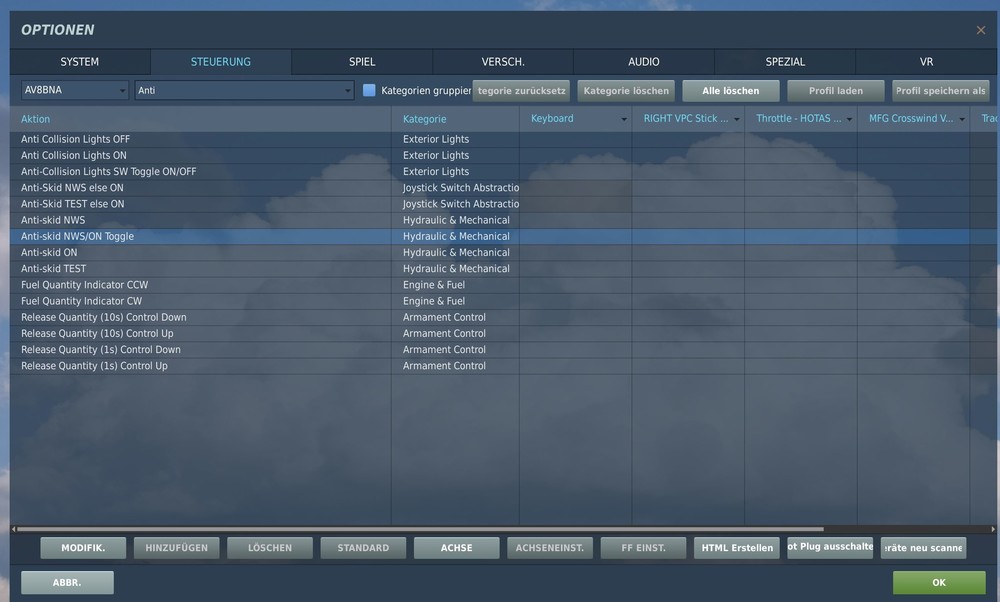Click the Geräte neu scannen button

(x=923, y=548)
